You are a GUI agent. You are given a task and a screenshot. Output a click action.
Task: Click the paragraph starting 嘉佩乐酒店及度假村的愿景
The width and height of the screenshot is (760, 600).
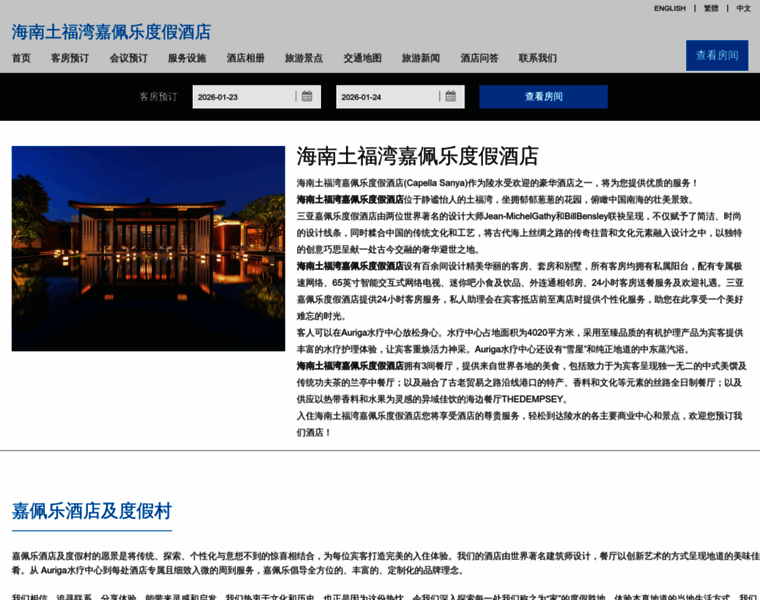click(386, 563)
